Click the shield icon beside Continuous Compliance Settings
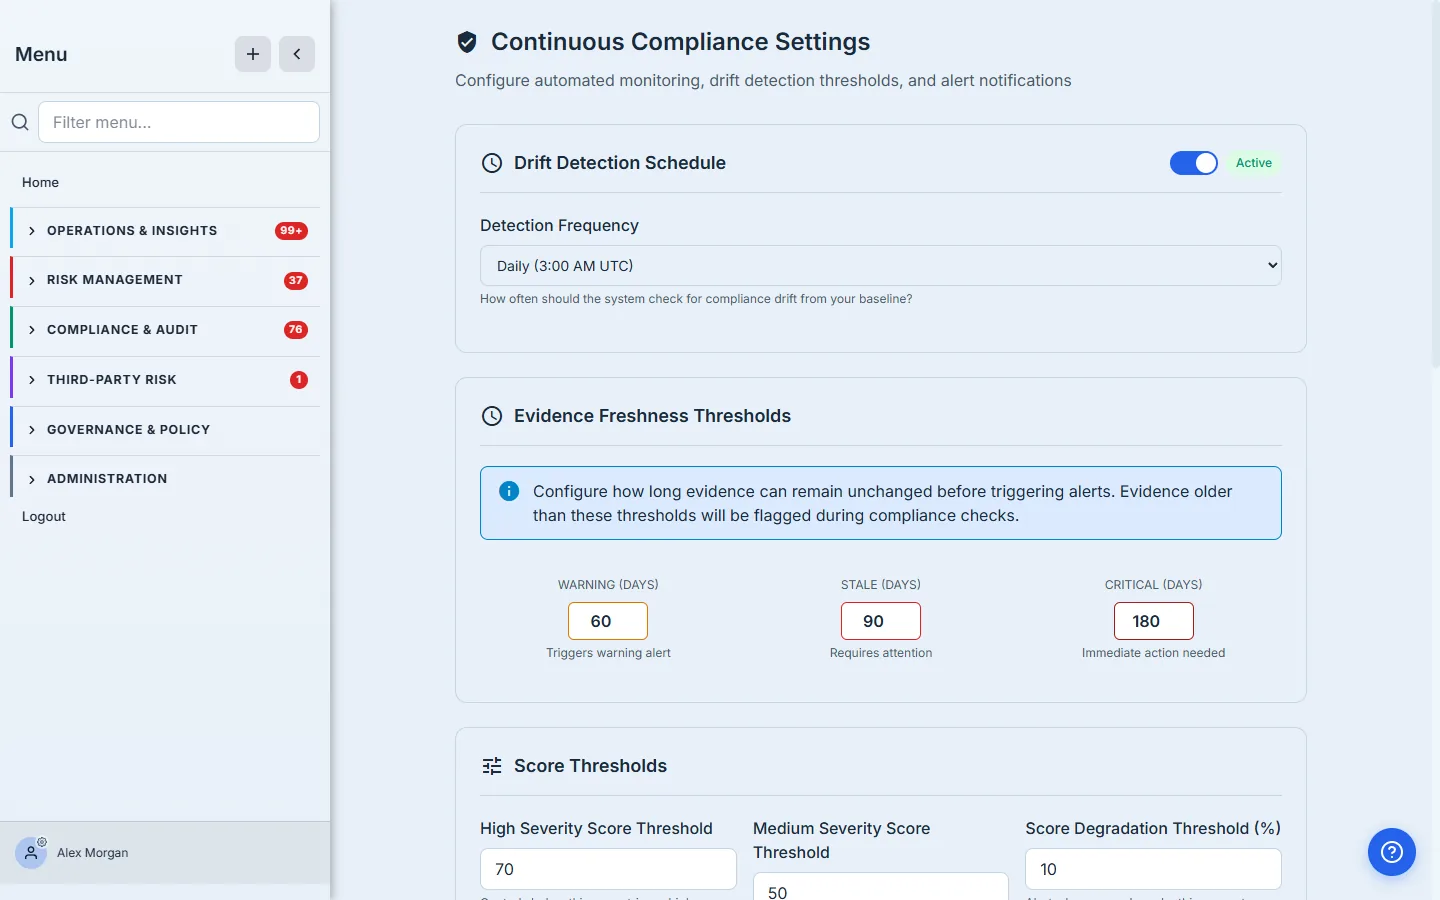The height and width of the screenshot is (900, 1440). pyautogui.click(x=467, y=42)
